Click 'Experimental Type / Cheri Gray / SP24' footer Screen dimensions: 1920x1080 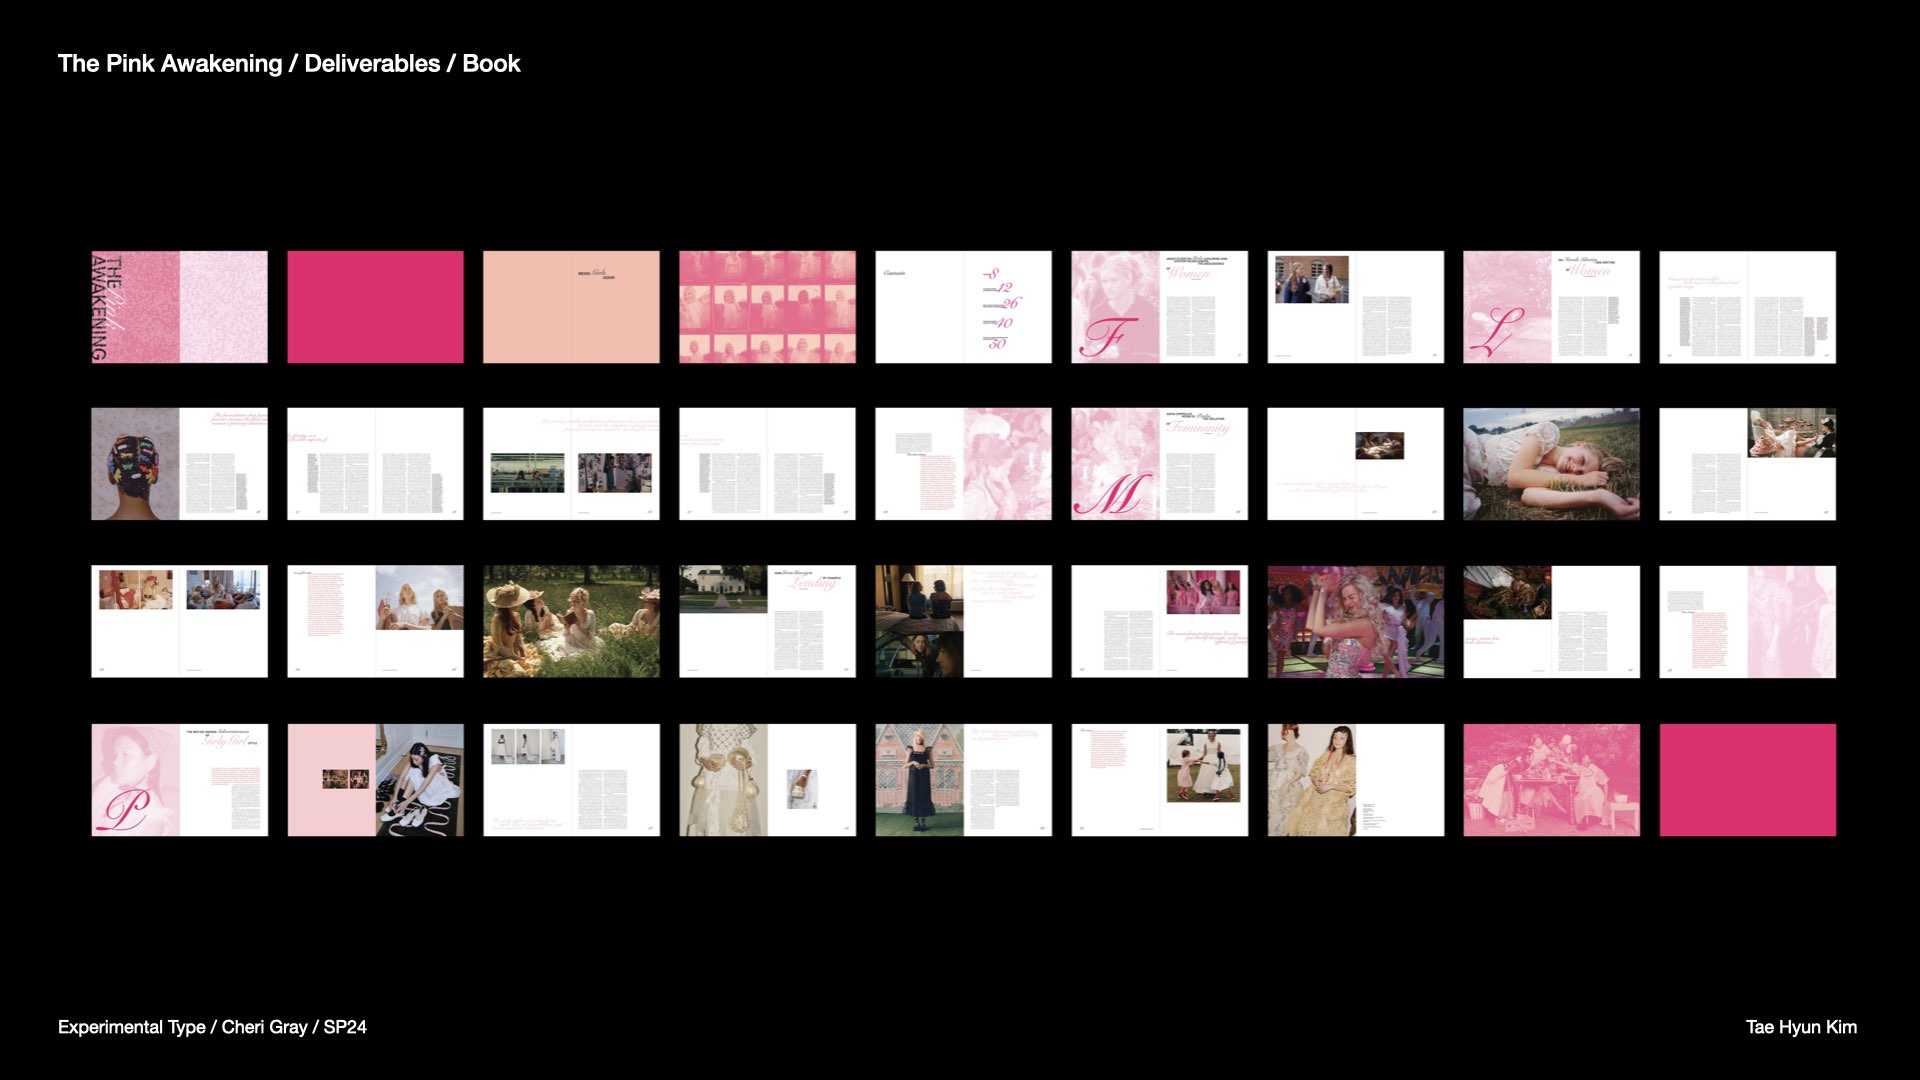pos(212,1027)
